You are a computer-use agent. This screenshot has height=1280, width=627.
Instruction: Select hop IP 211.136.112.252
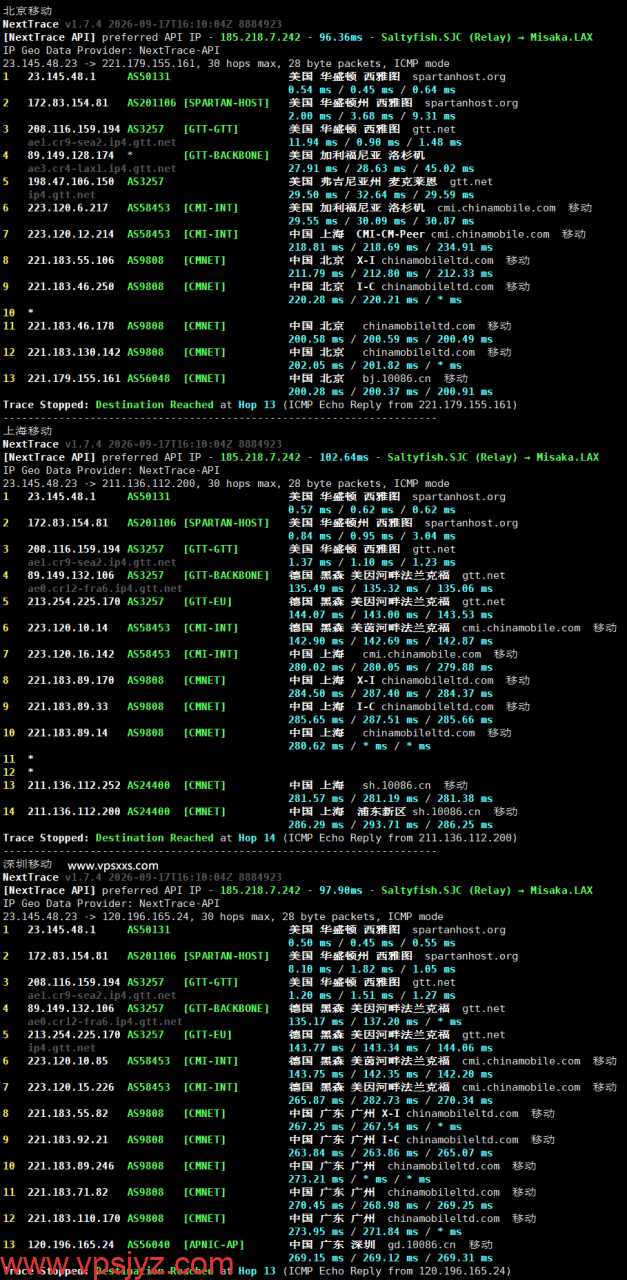coord(74,785)
